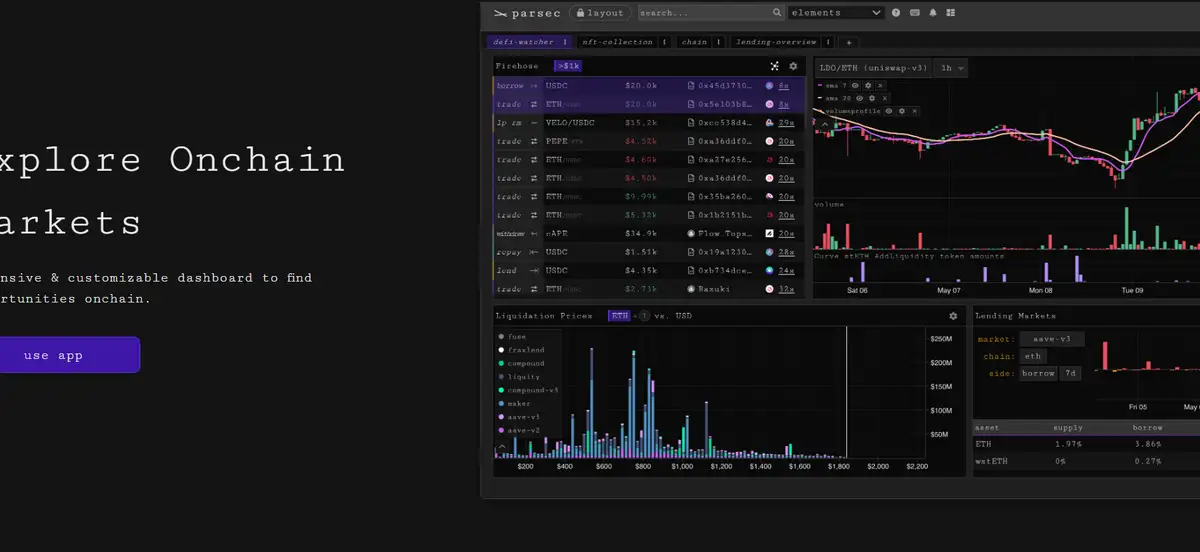1200x552 pixels.
Task: Click the 29s timestamp in VELO/USDC row
Action: (787, 122)
